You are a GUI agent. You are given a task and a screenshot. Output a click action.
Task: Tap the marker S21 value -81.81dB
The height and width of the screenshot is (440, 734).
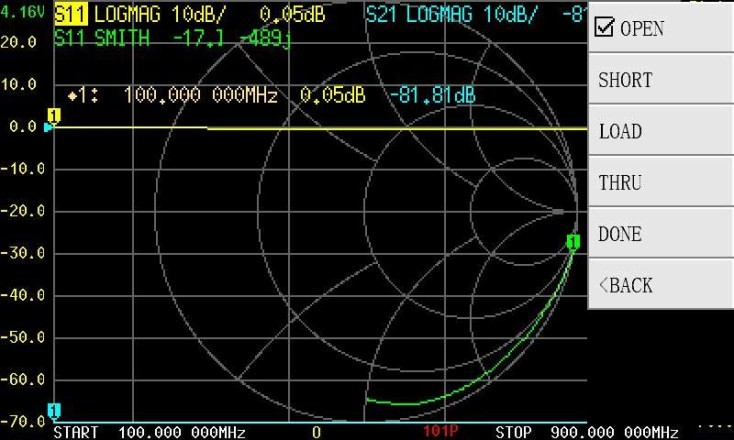pyautogui.click(x=433, y=95)
